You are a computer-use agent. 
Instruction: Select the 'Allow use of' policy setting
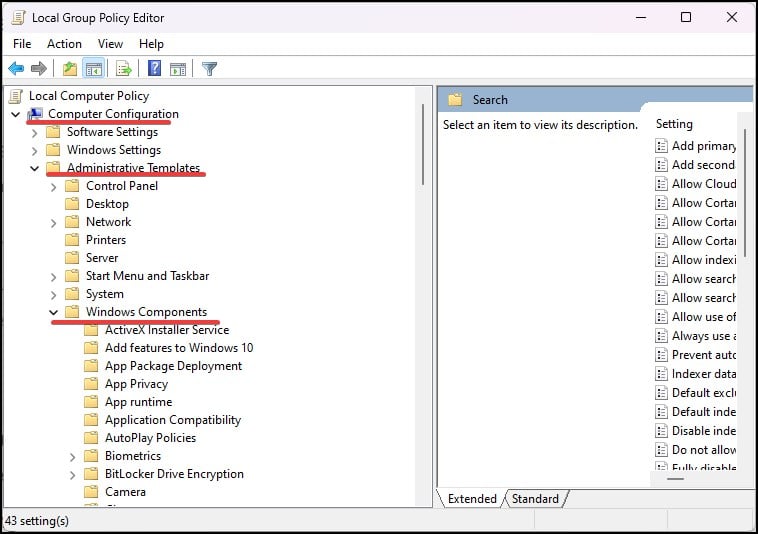point(704,317)
